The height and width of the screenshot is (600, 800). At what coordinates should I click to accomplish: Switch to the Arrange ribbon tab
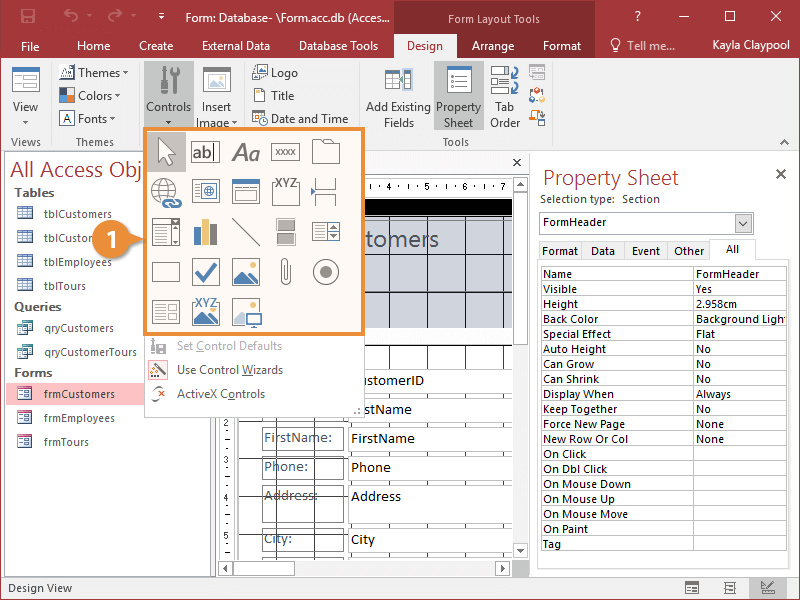pyautogui.click(x=493, y=45)
